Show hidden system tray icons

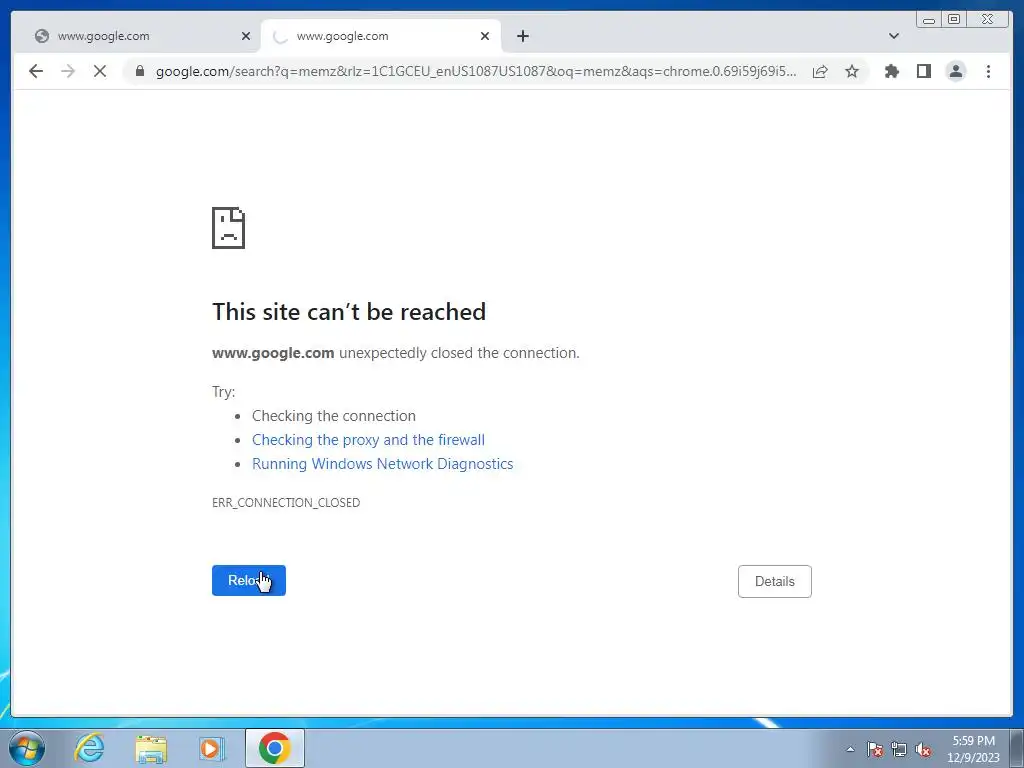click(x=850, y=749)
